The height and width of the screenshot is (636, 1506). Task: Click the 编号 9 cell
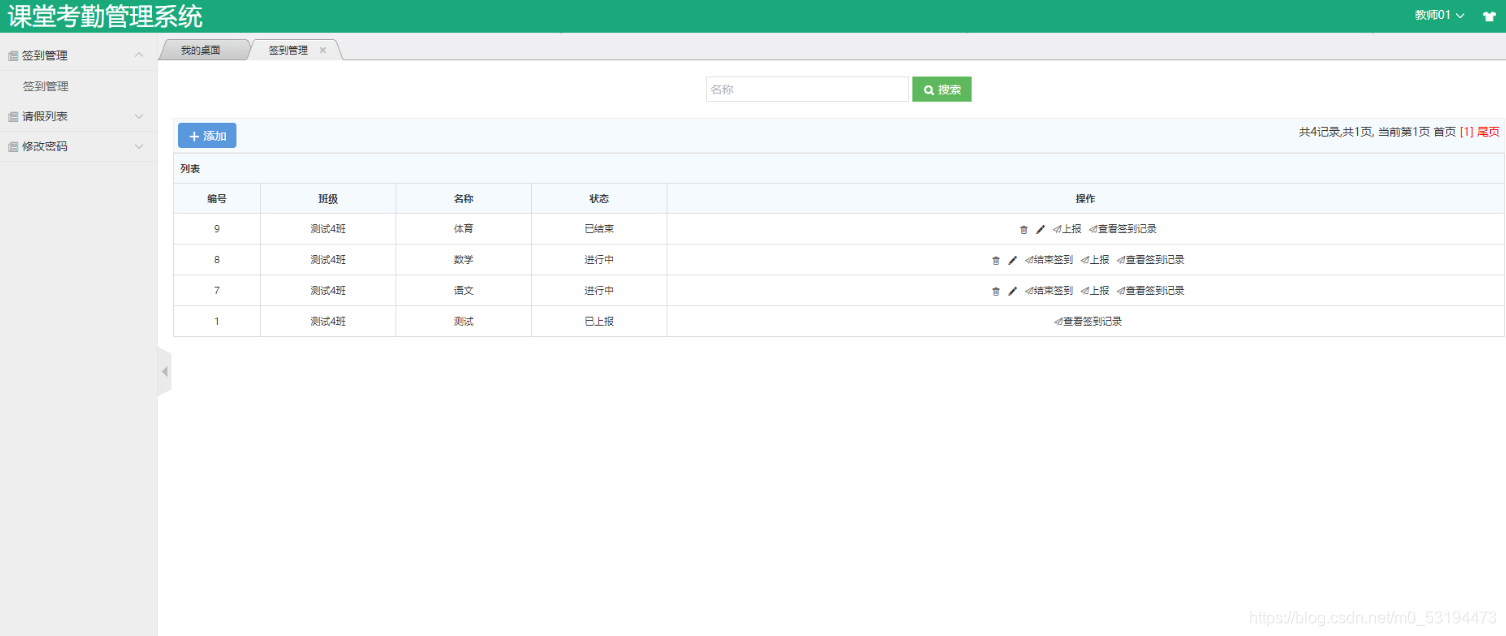pos(217,229)
